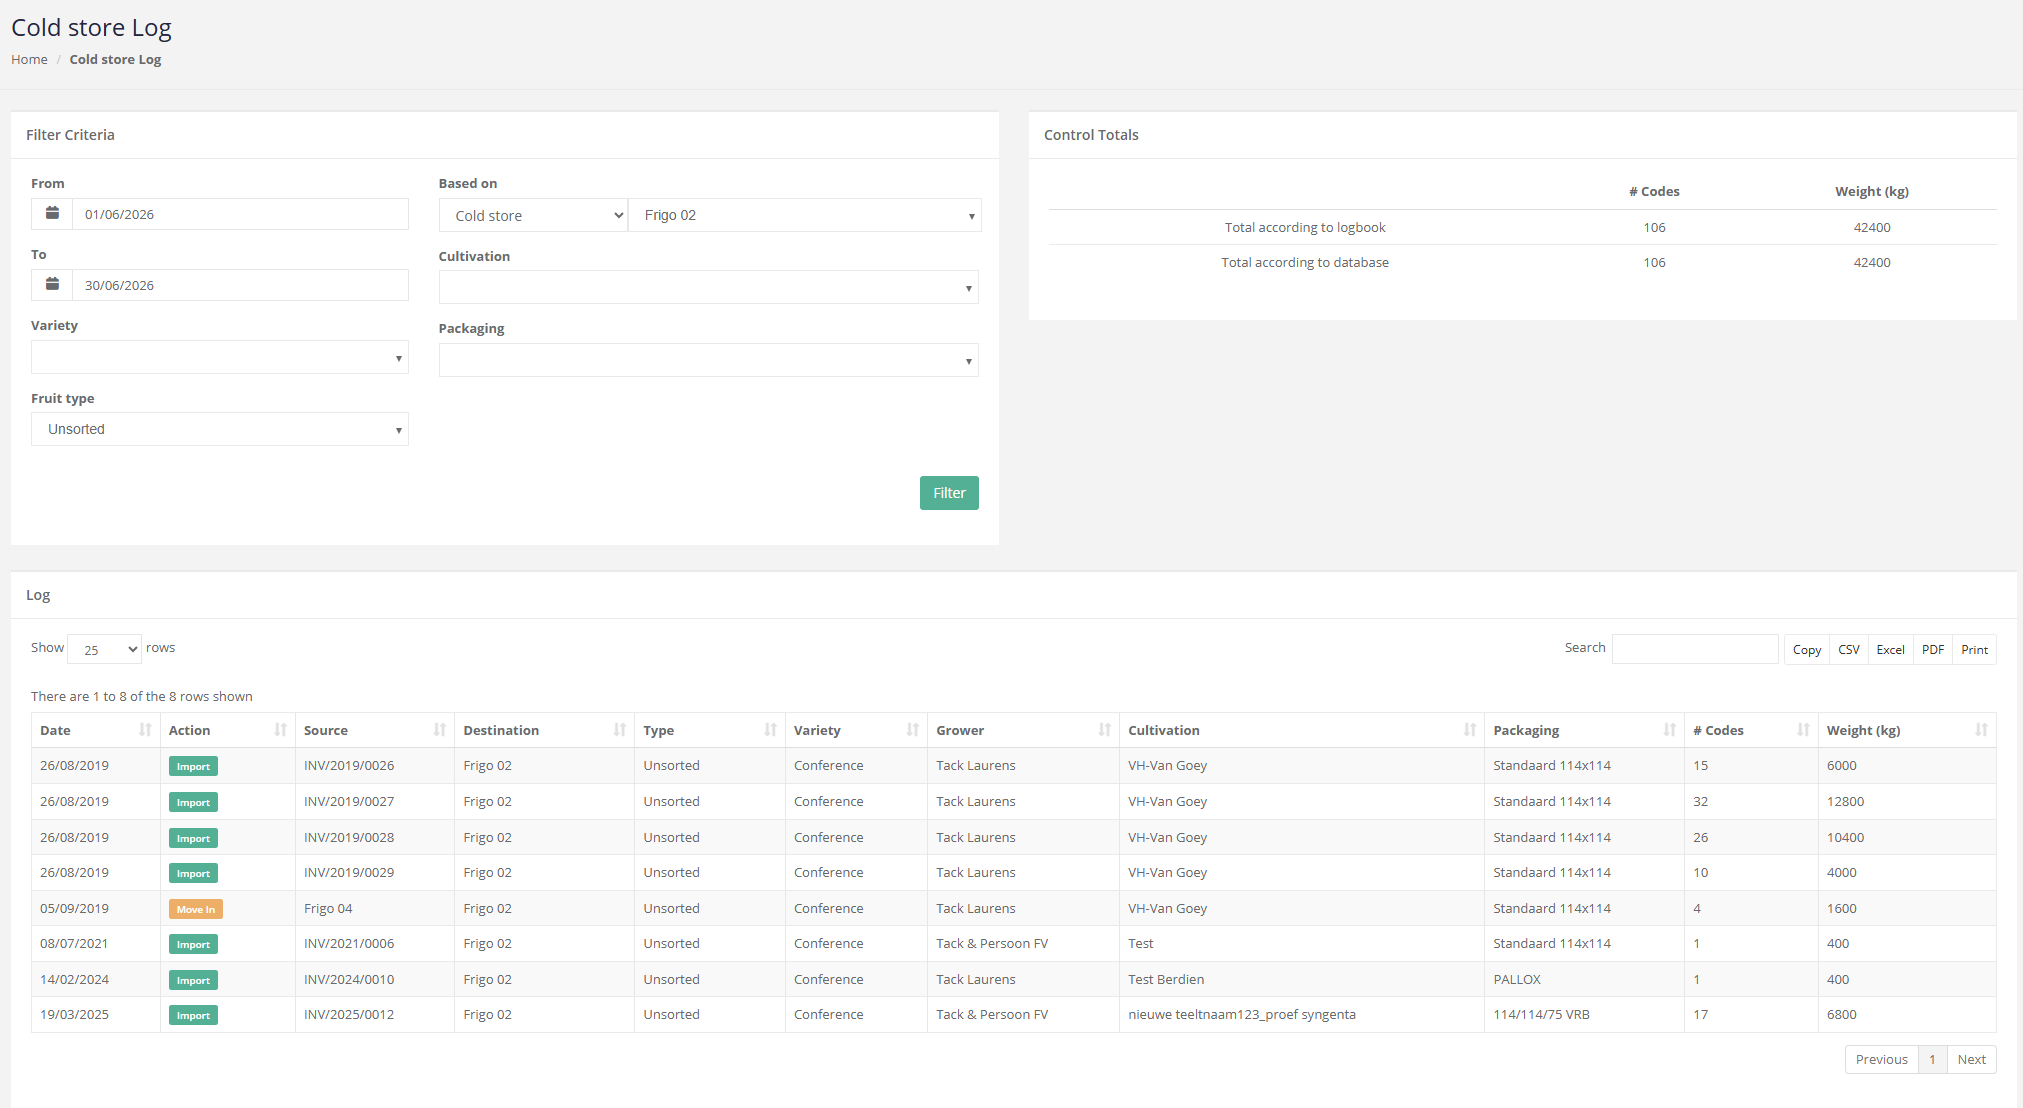Click the Cold store Log breadcrumb
Viewport: 2023px width, 1108px height.
click(x=115, y=59)
